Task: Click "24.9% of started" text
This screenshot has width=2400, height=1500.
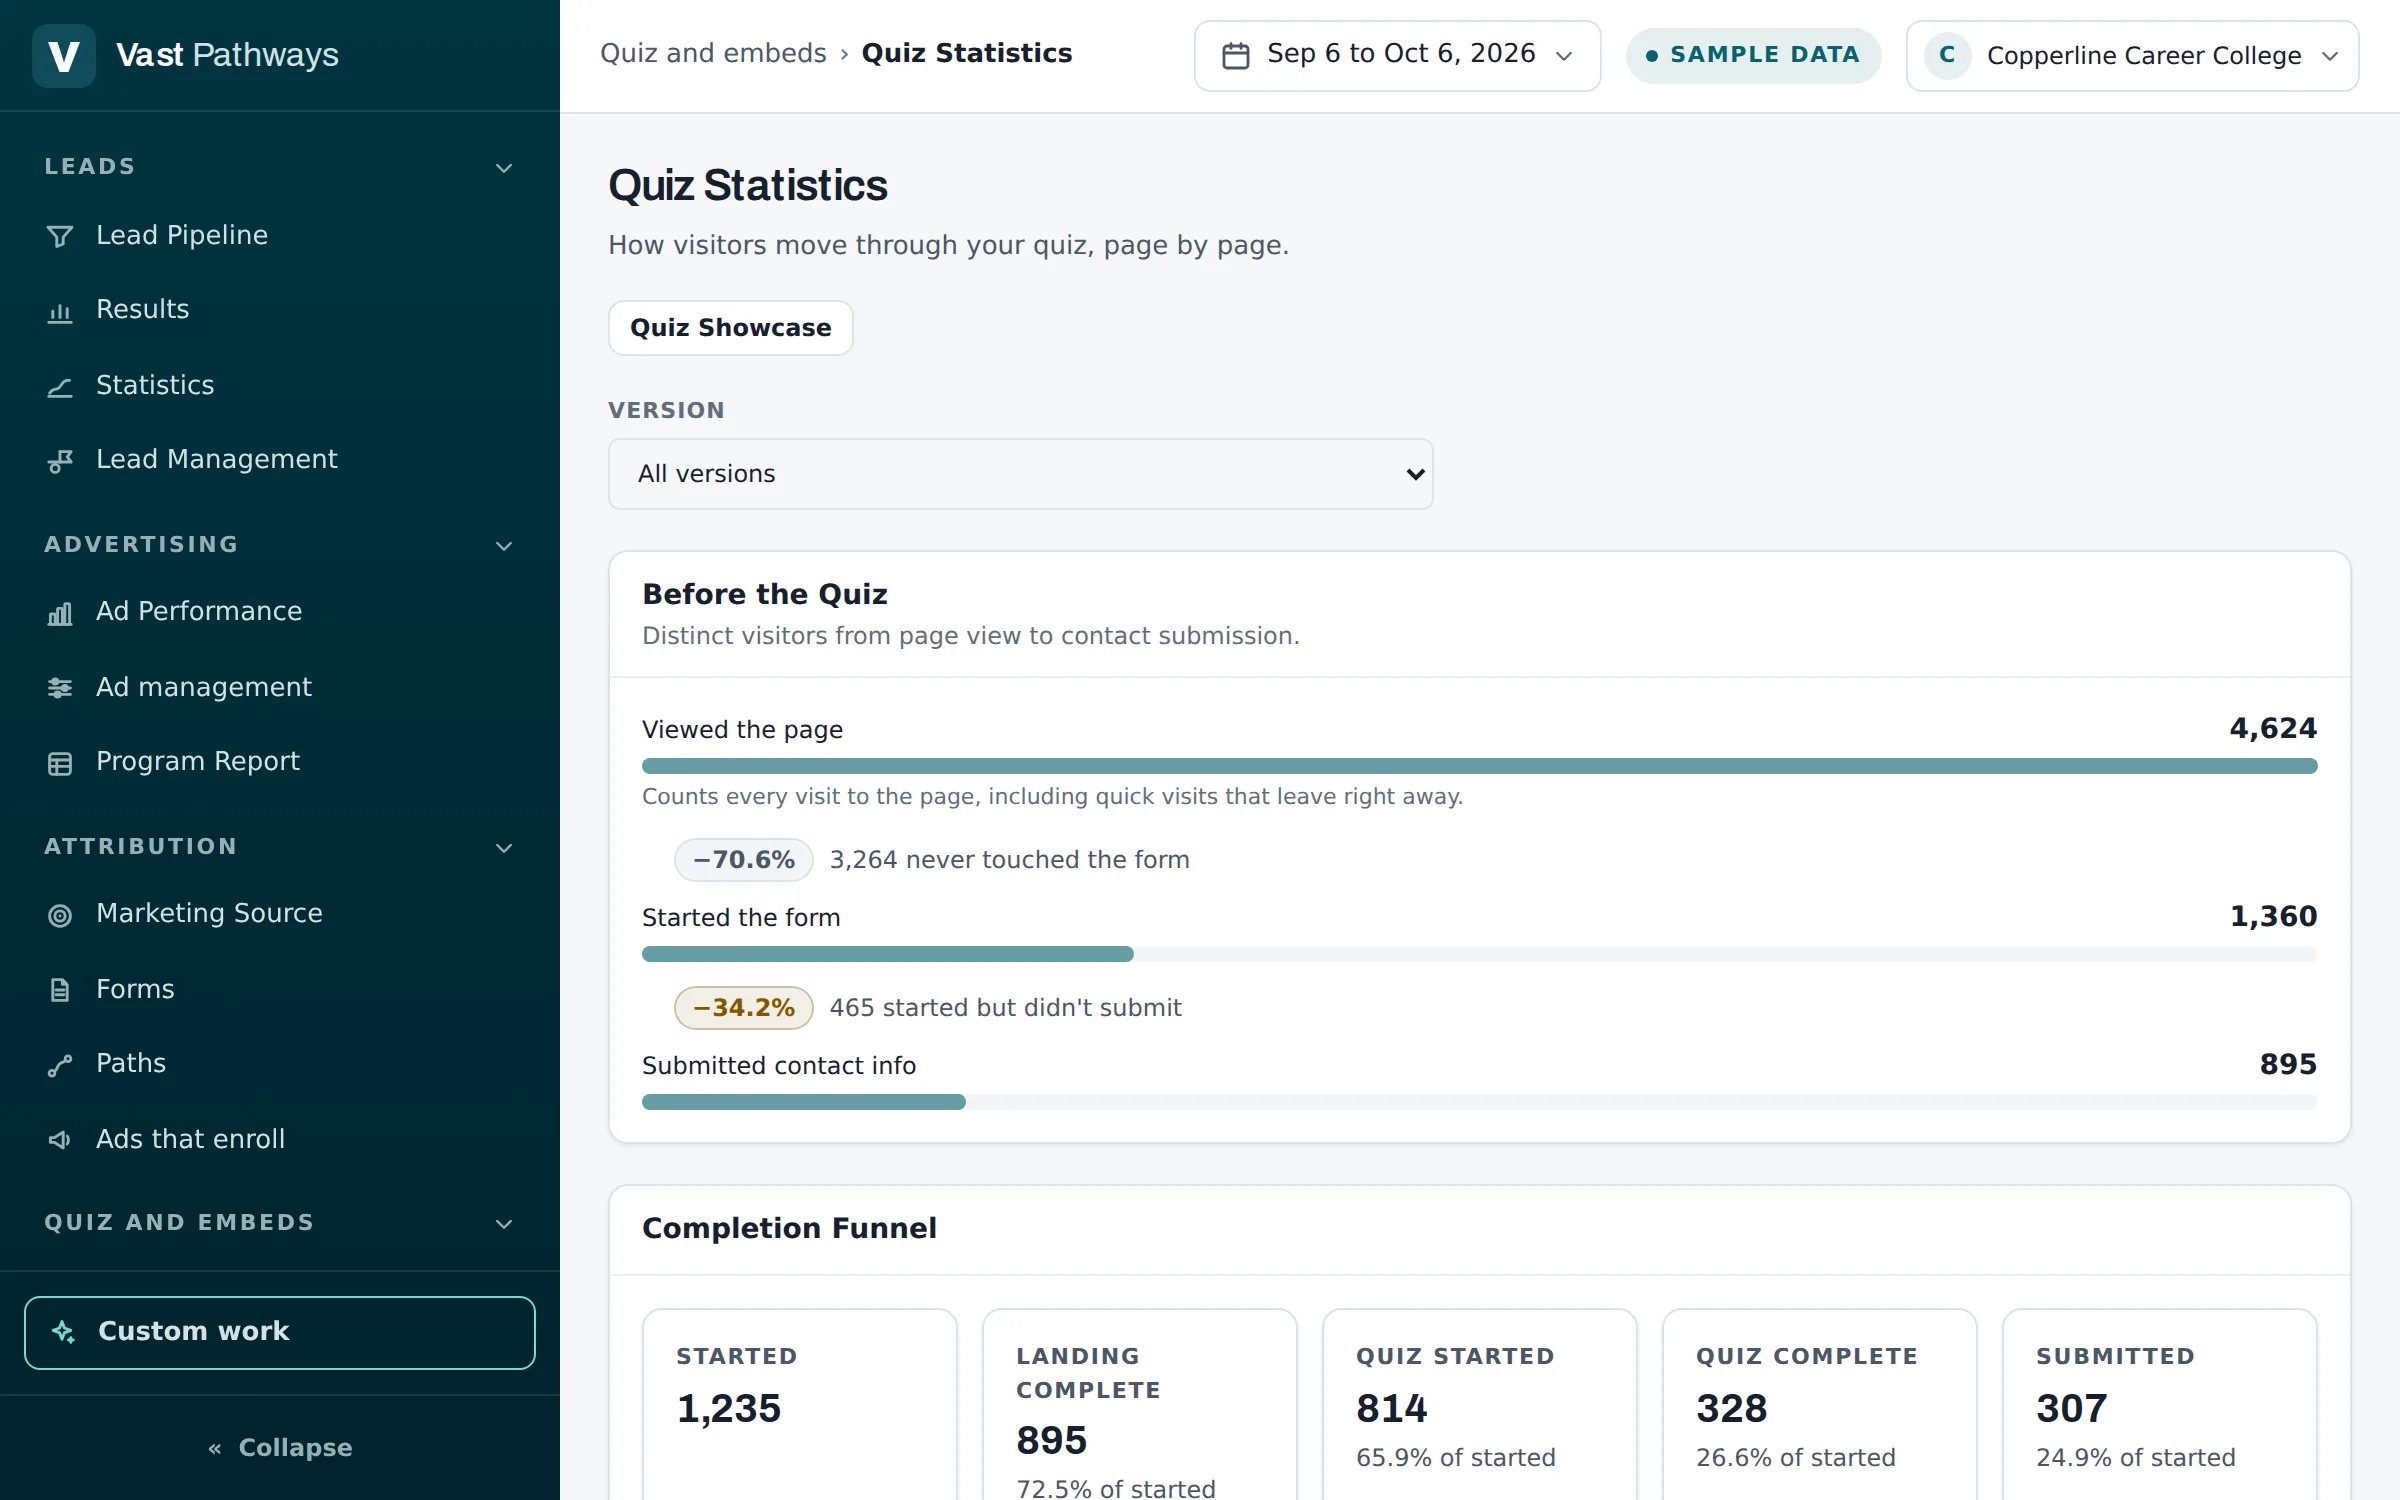Action: 2136,1458
